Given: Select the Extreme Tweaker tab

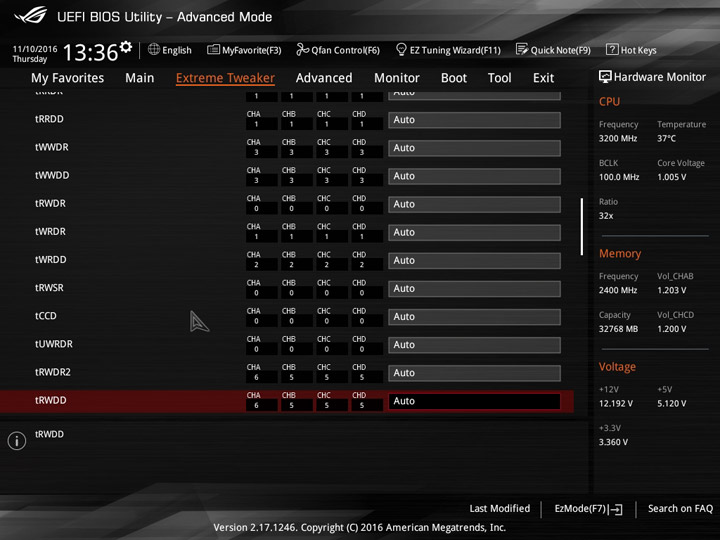Looking at the screenshot, I should click(x=225, y=78).
